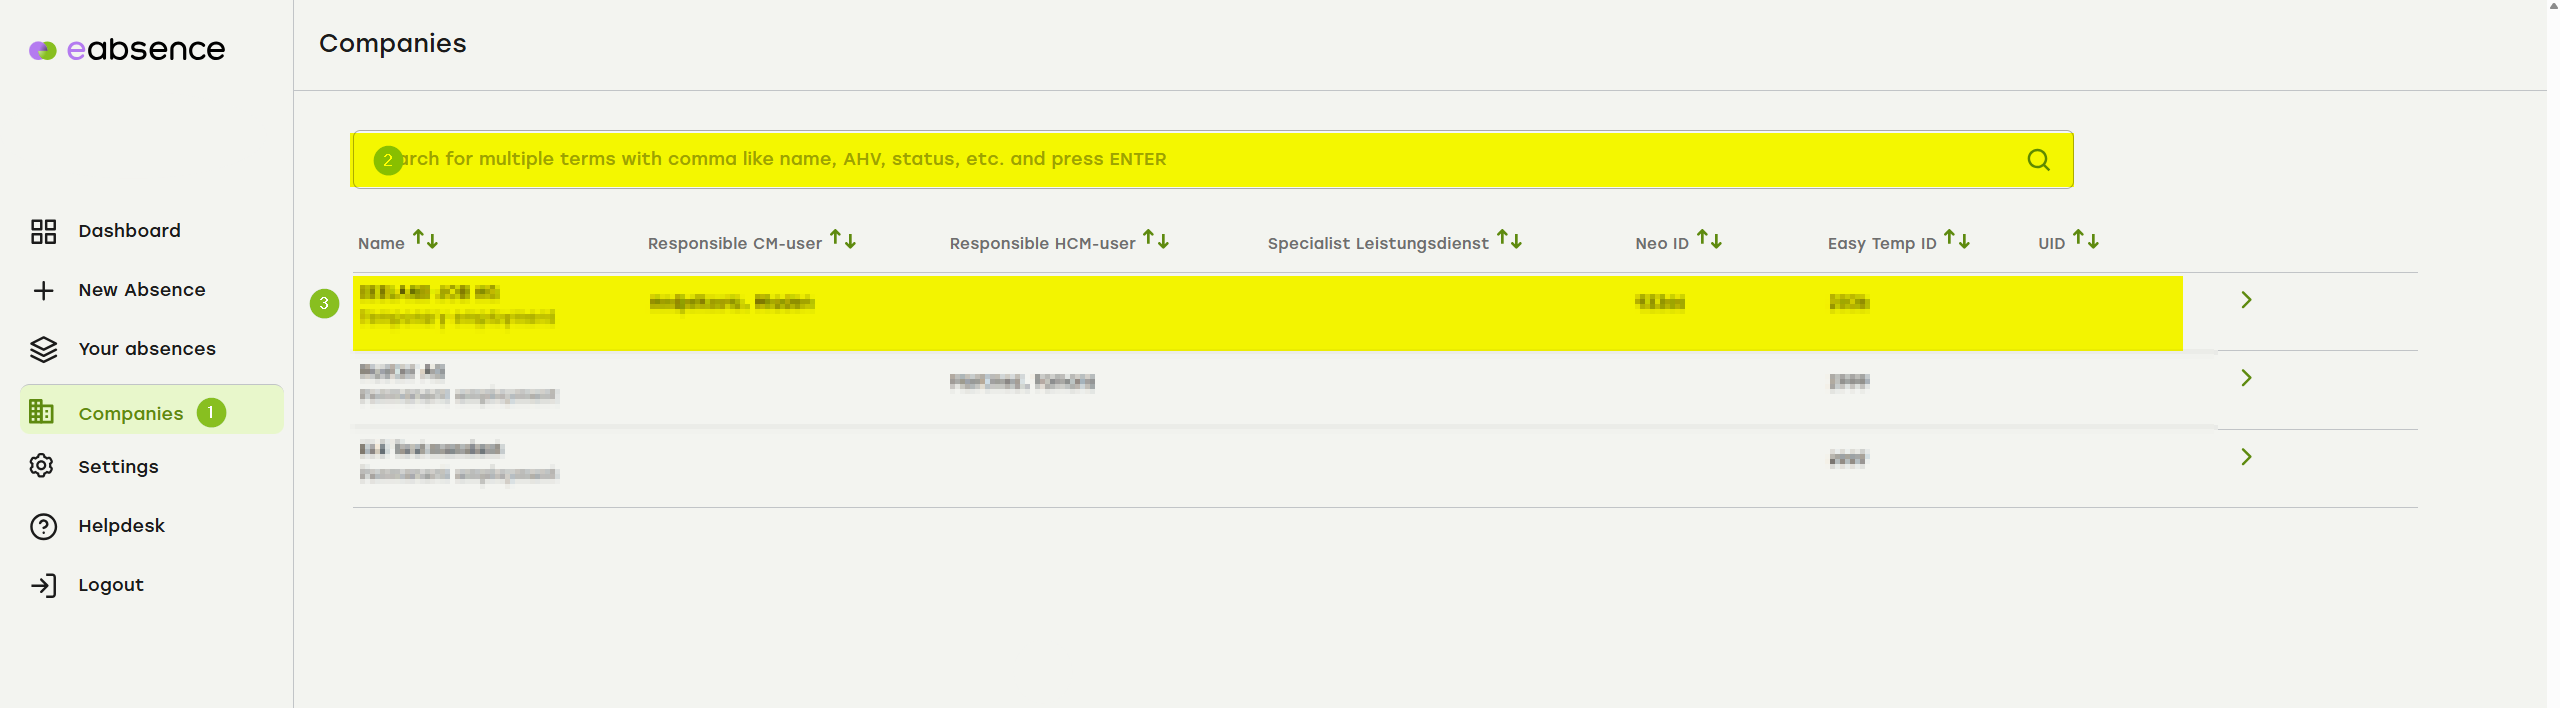Toggle sort on Responsible CM-user column
The height and width of the screenshot is (708, 2560).
pos(843,240)
